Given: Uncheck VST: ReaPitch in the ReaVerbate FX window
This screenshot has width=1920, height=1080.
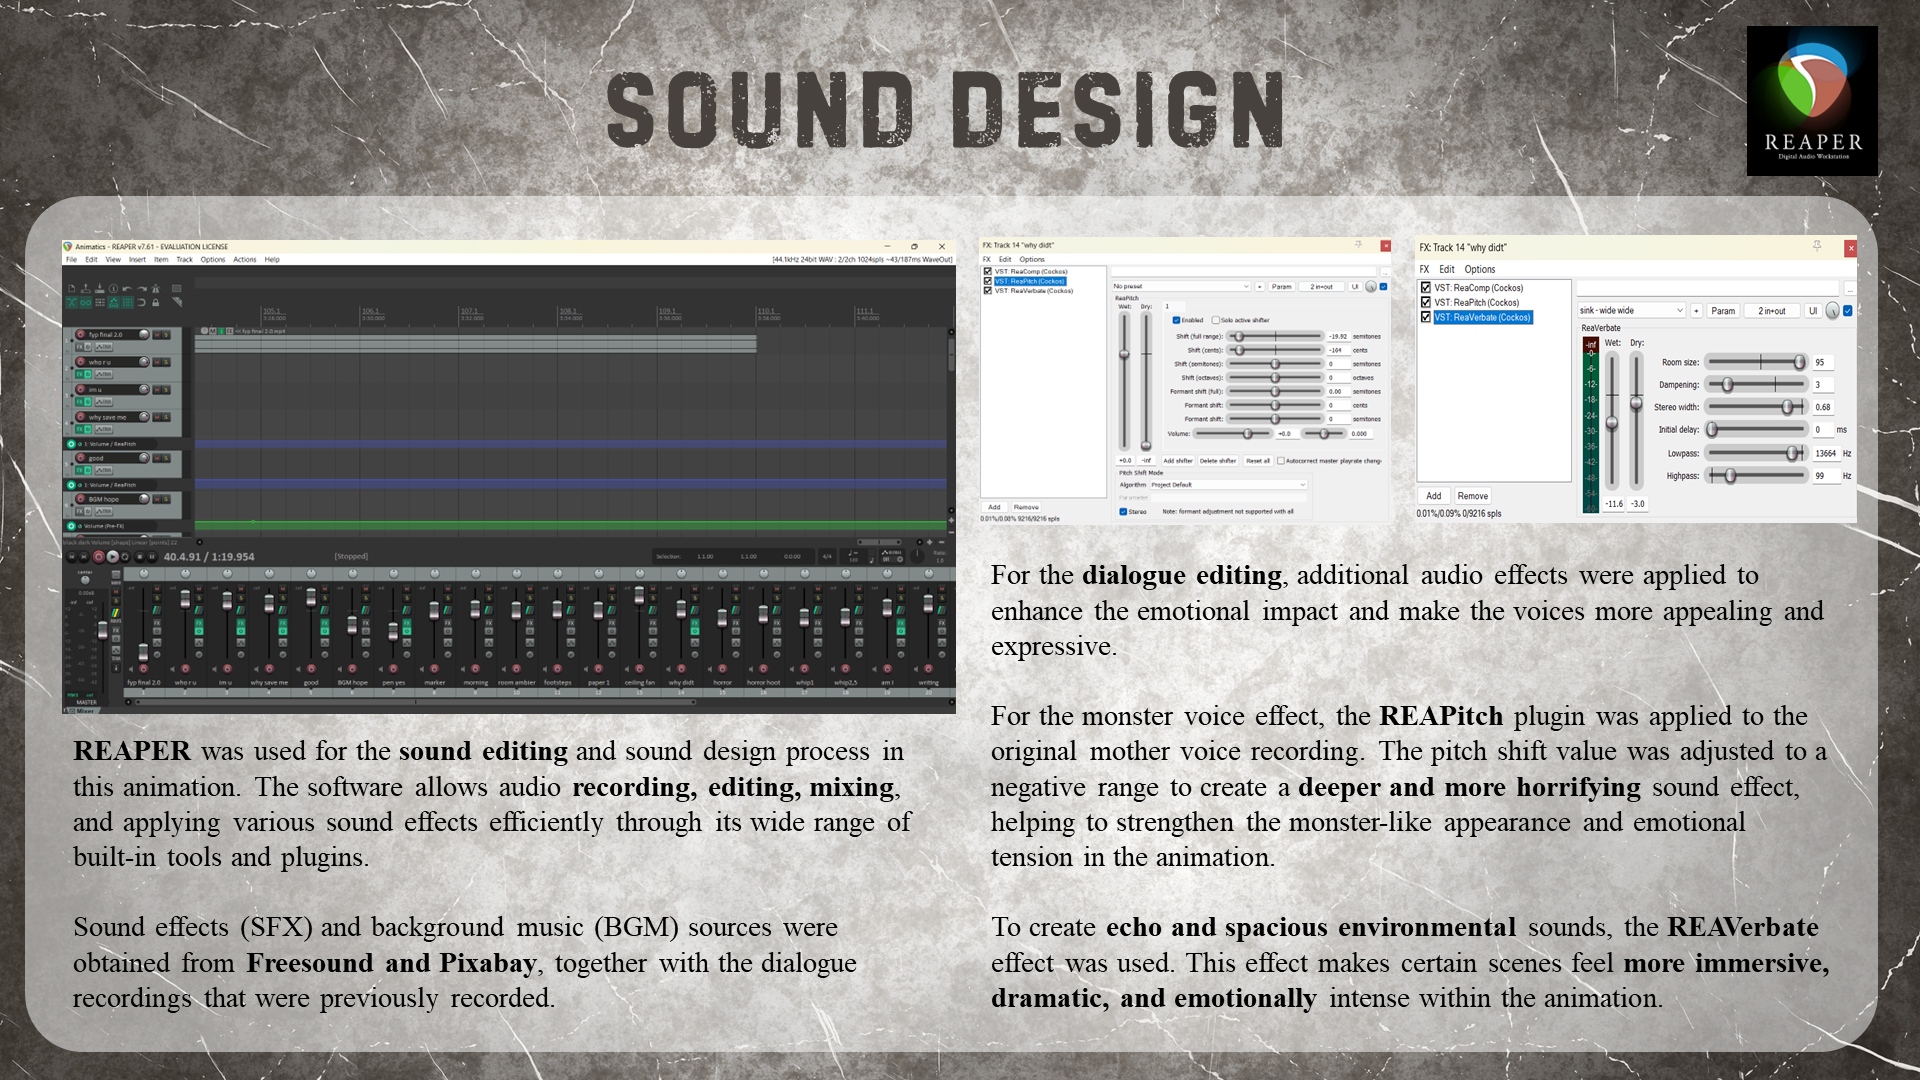Looking at the screenshot, I should (1426, 302).
